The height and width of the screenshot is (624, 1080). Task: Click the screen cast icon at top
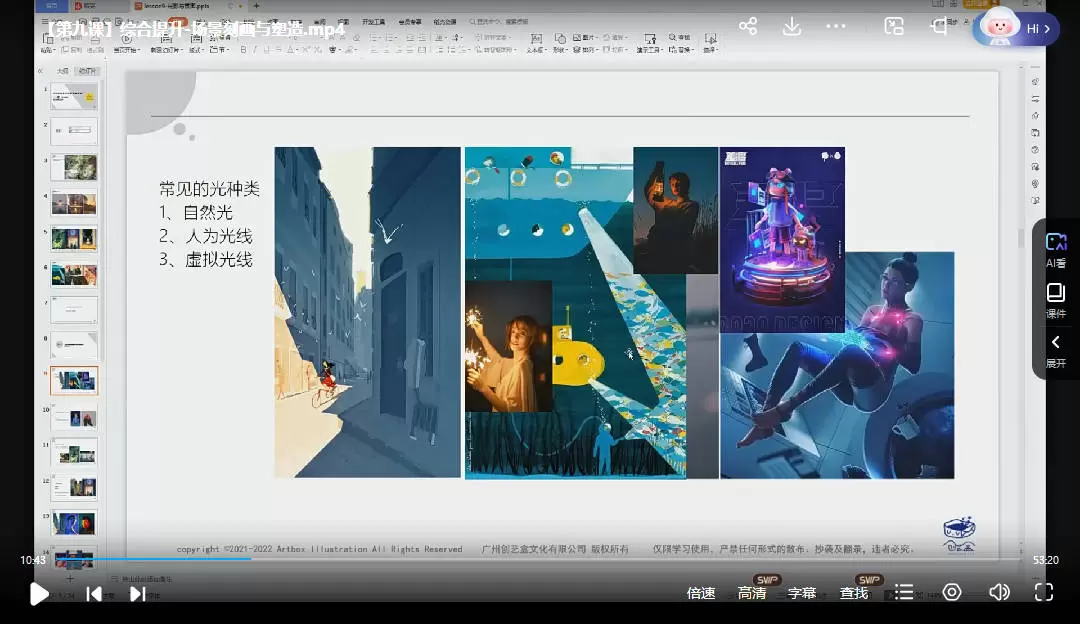click(x=938, y=27)
